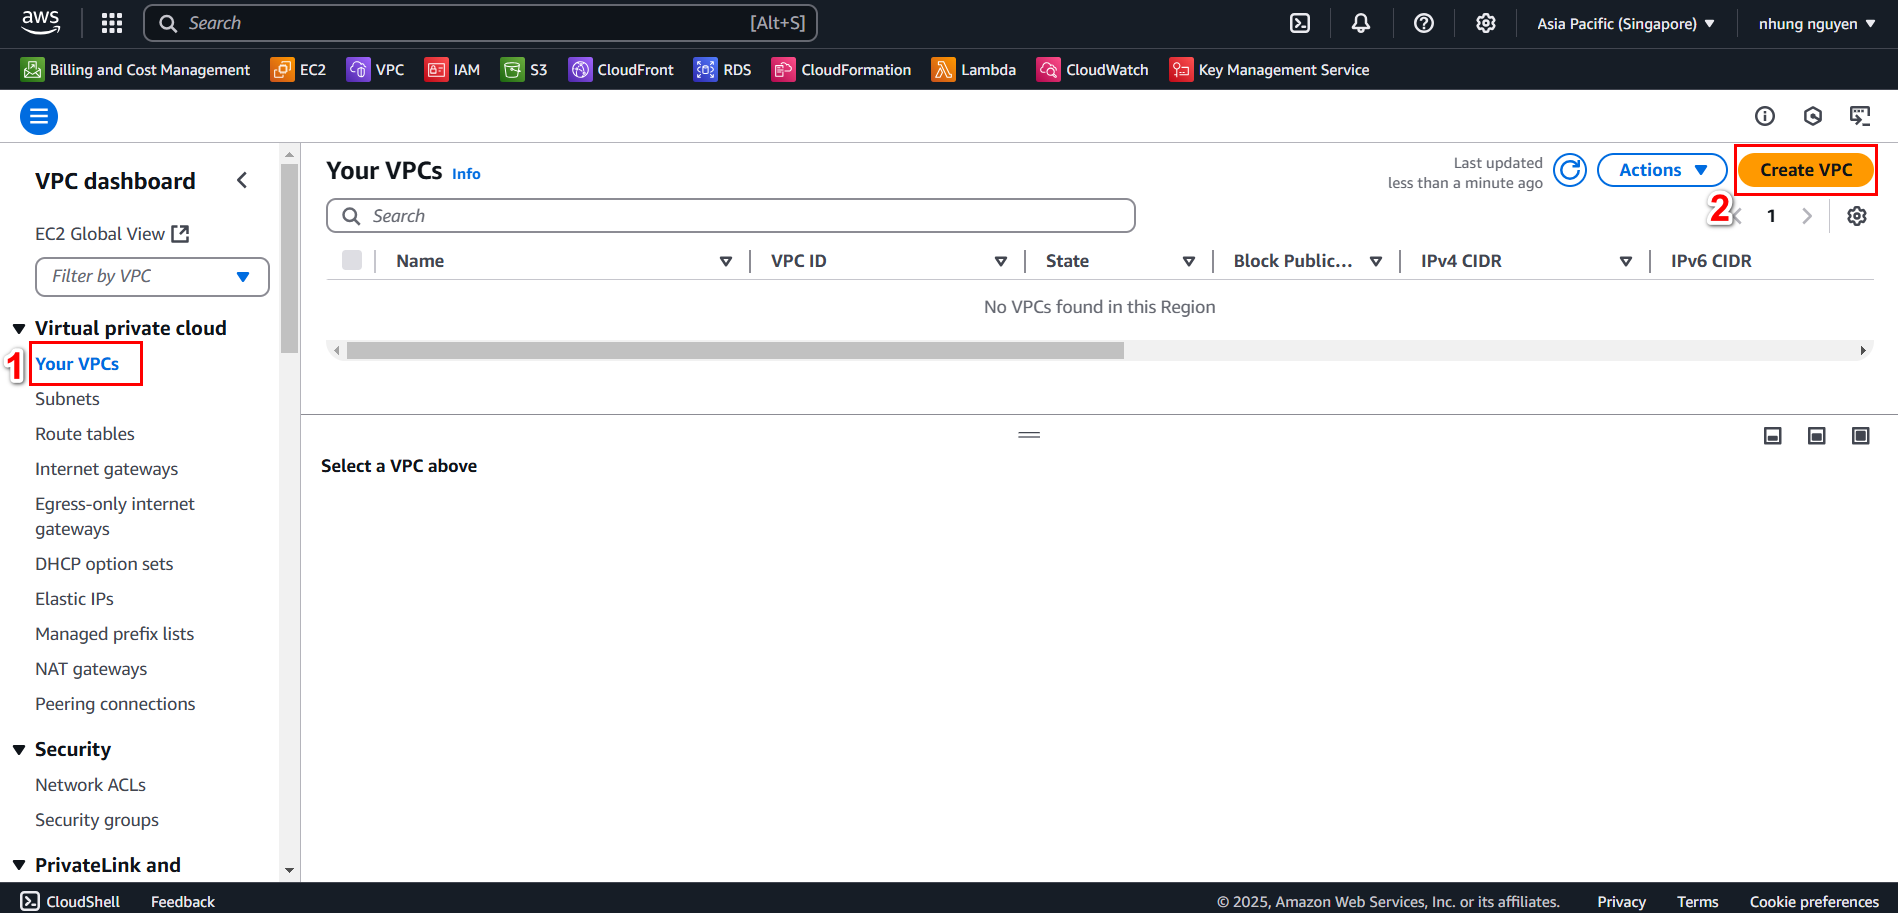The height and width of the screenshot is (913, 1898).
Task: Sort by the State column
Action: [x=1188, y=261]
